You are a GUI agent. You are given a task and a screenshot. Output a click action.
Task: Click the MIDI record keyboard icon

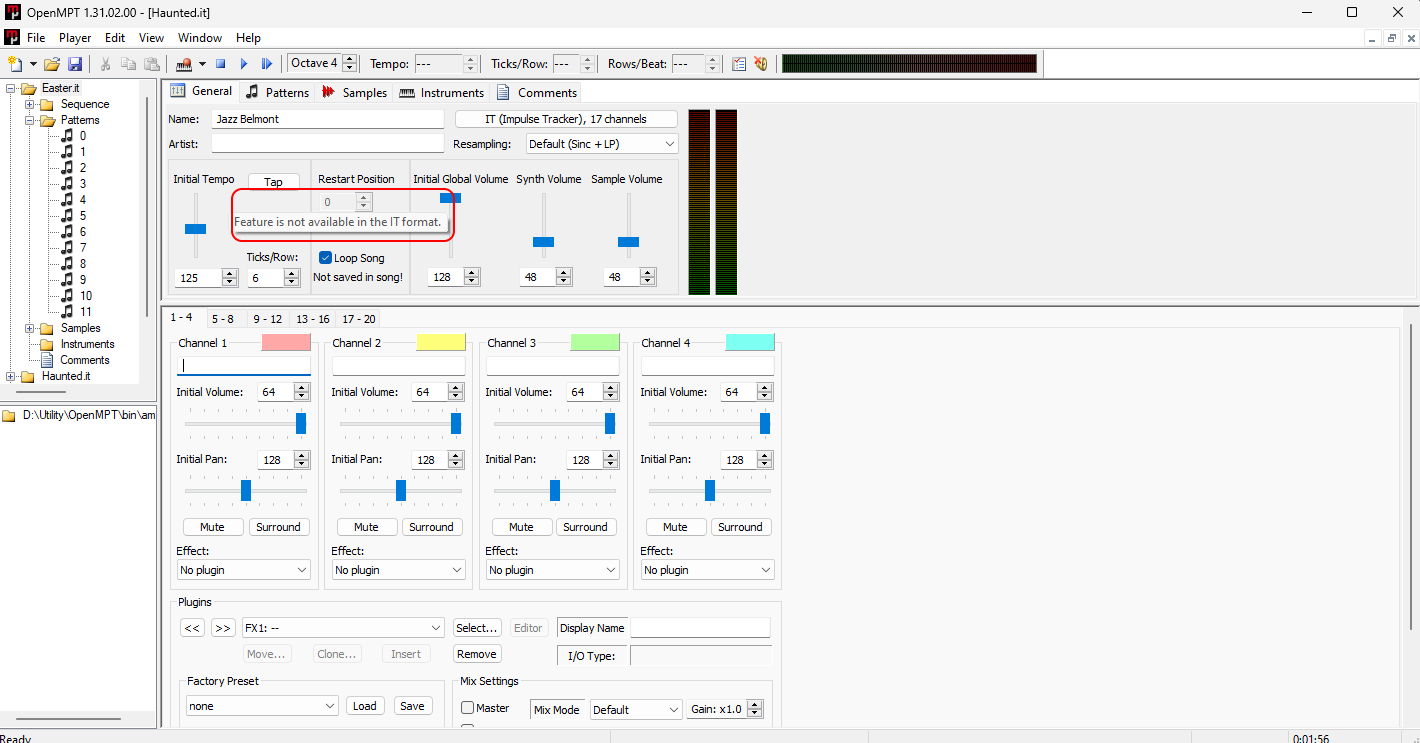click(184, 64)
